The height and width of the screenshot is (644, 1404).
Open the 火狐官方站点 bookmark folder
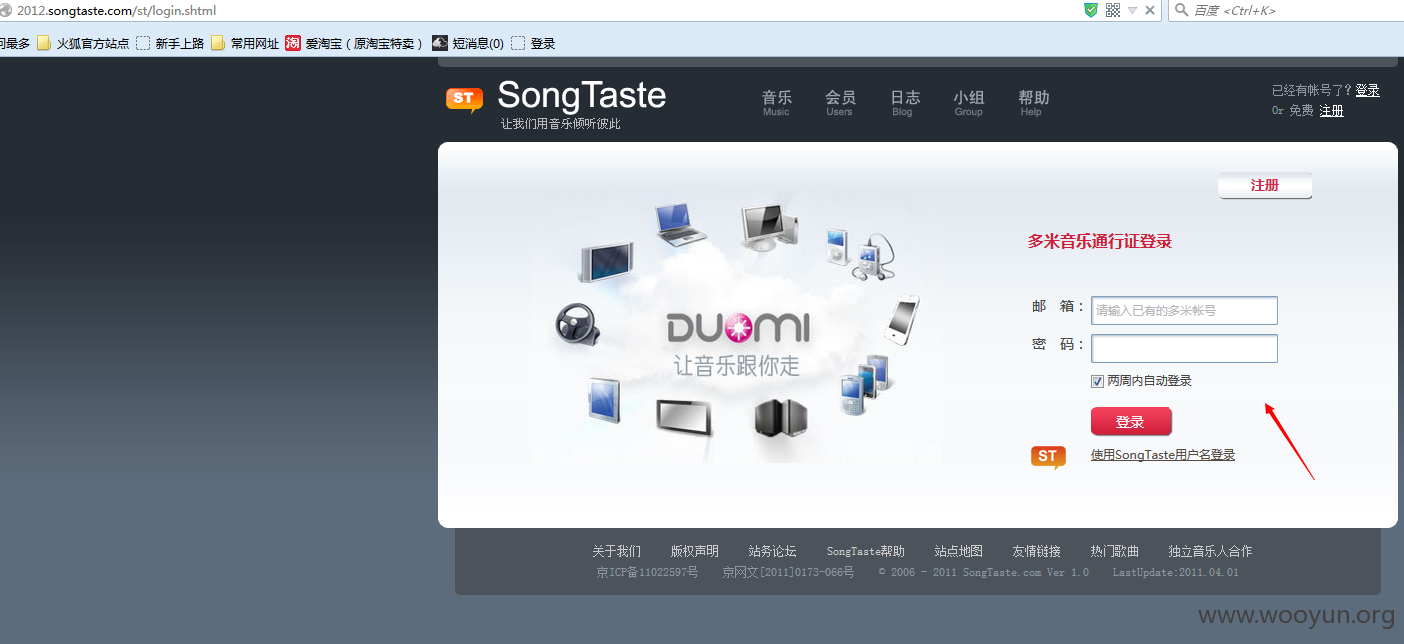(84, 43)
